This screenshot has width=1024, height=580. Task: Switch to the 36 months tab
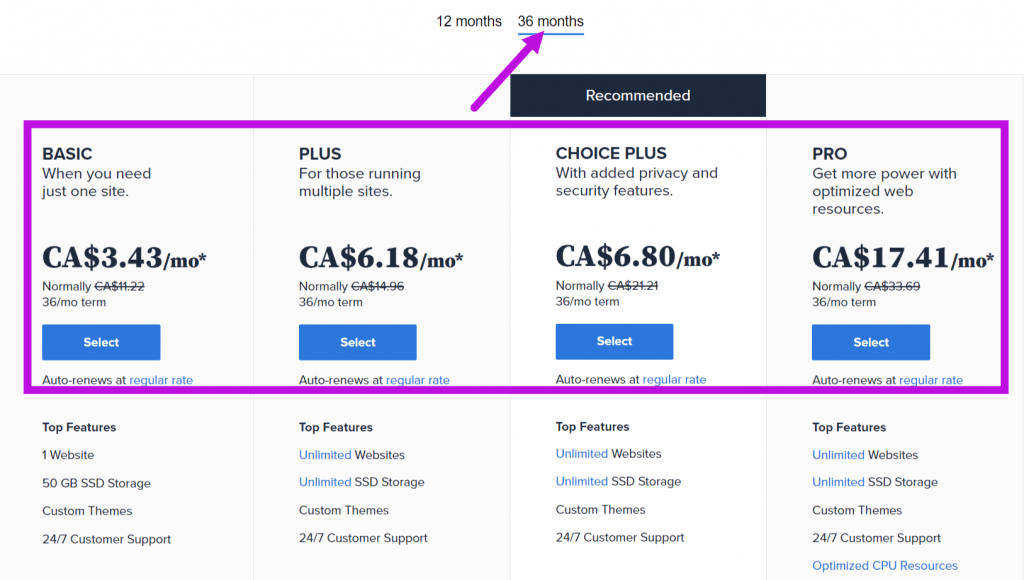coord(550,21)
